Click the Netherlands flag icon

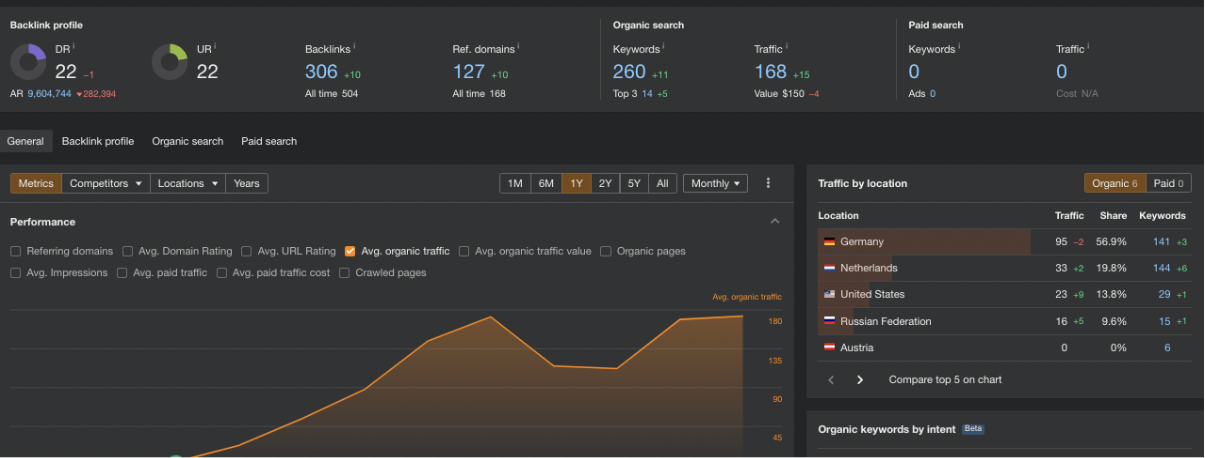pos(829,268)
